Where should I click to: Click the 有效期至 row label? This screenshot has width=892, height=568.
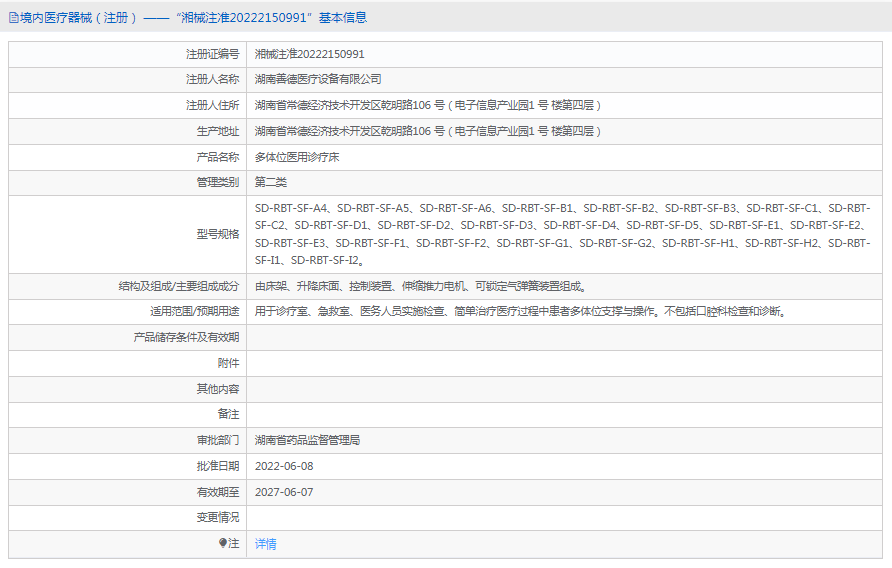tap(218, 492)
